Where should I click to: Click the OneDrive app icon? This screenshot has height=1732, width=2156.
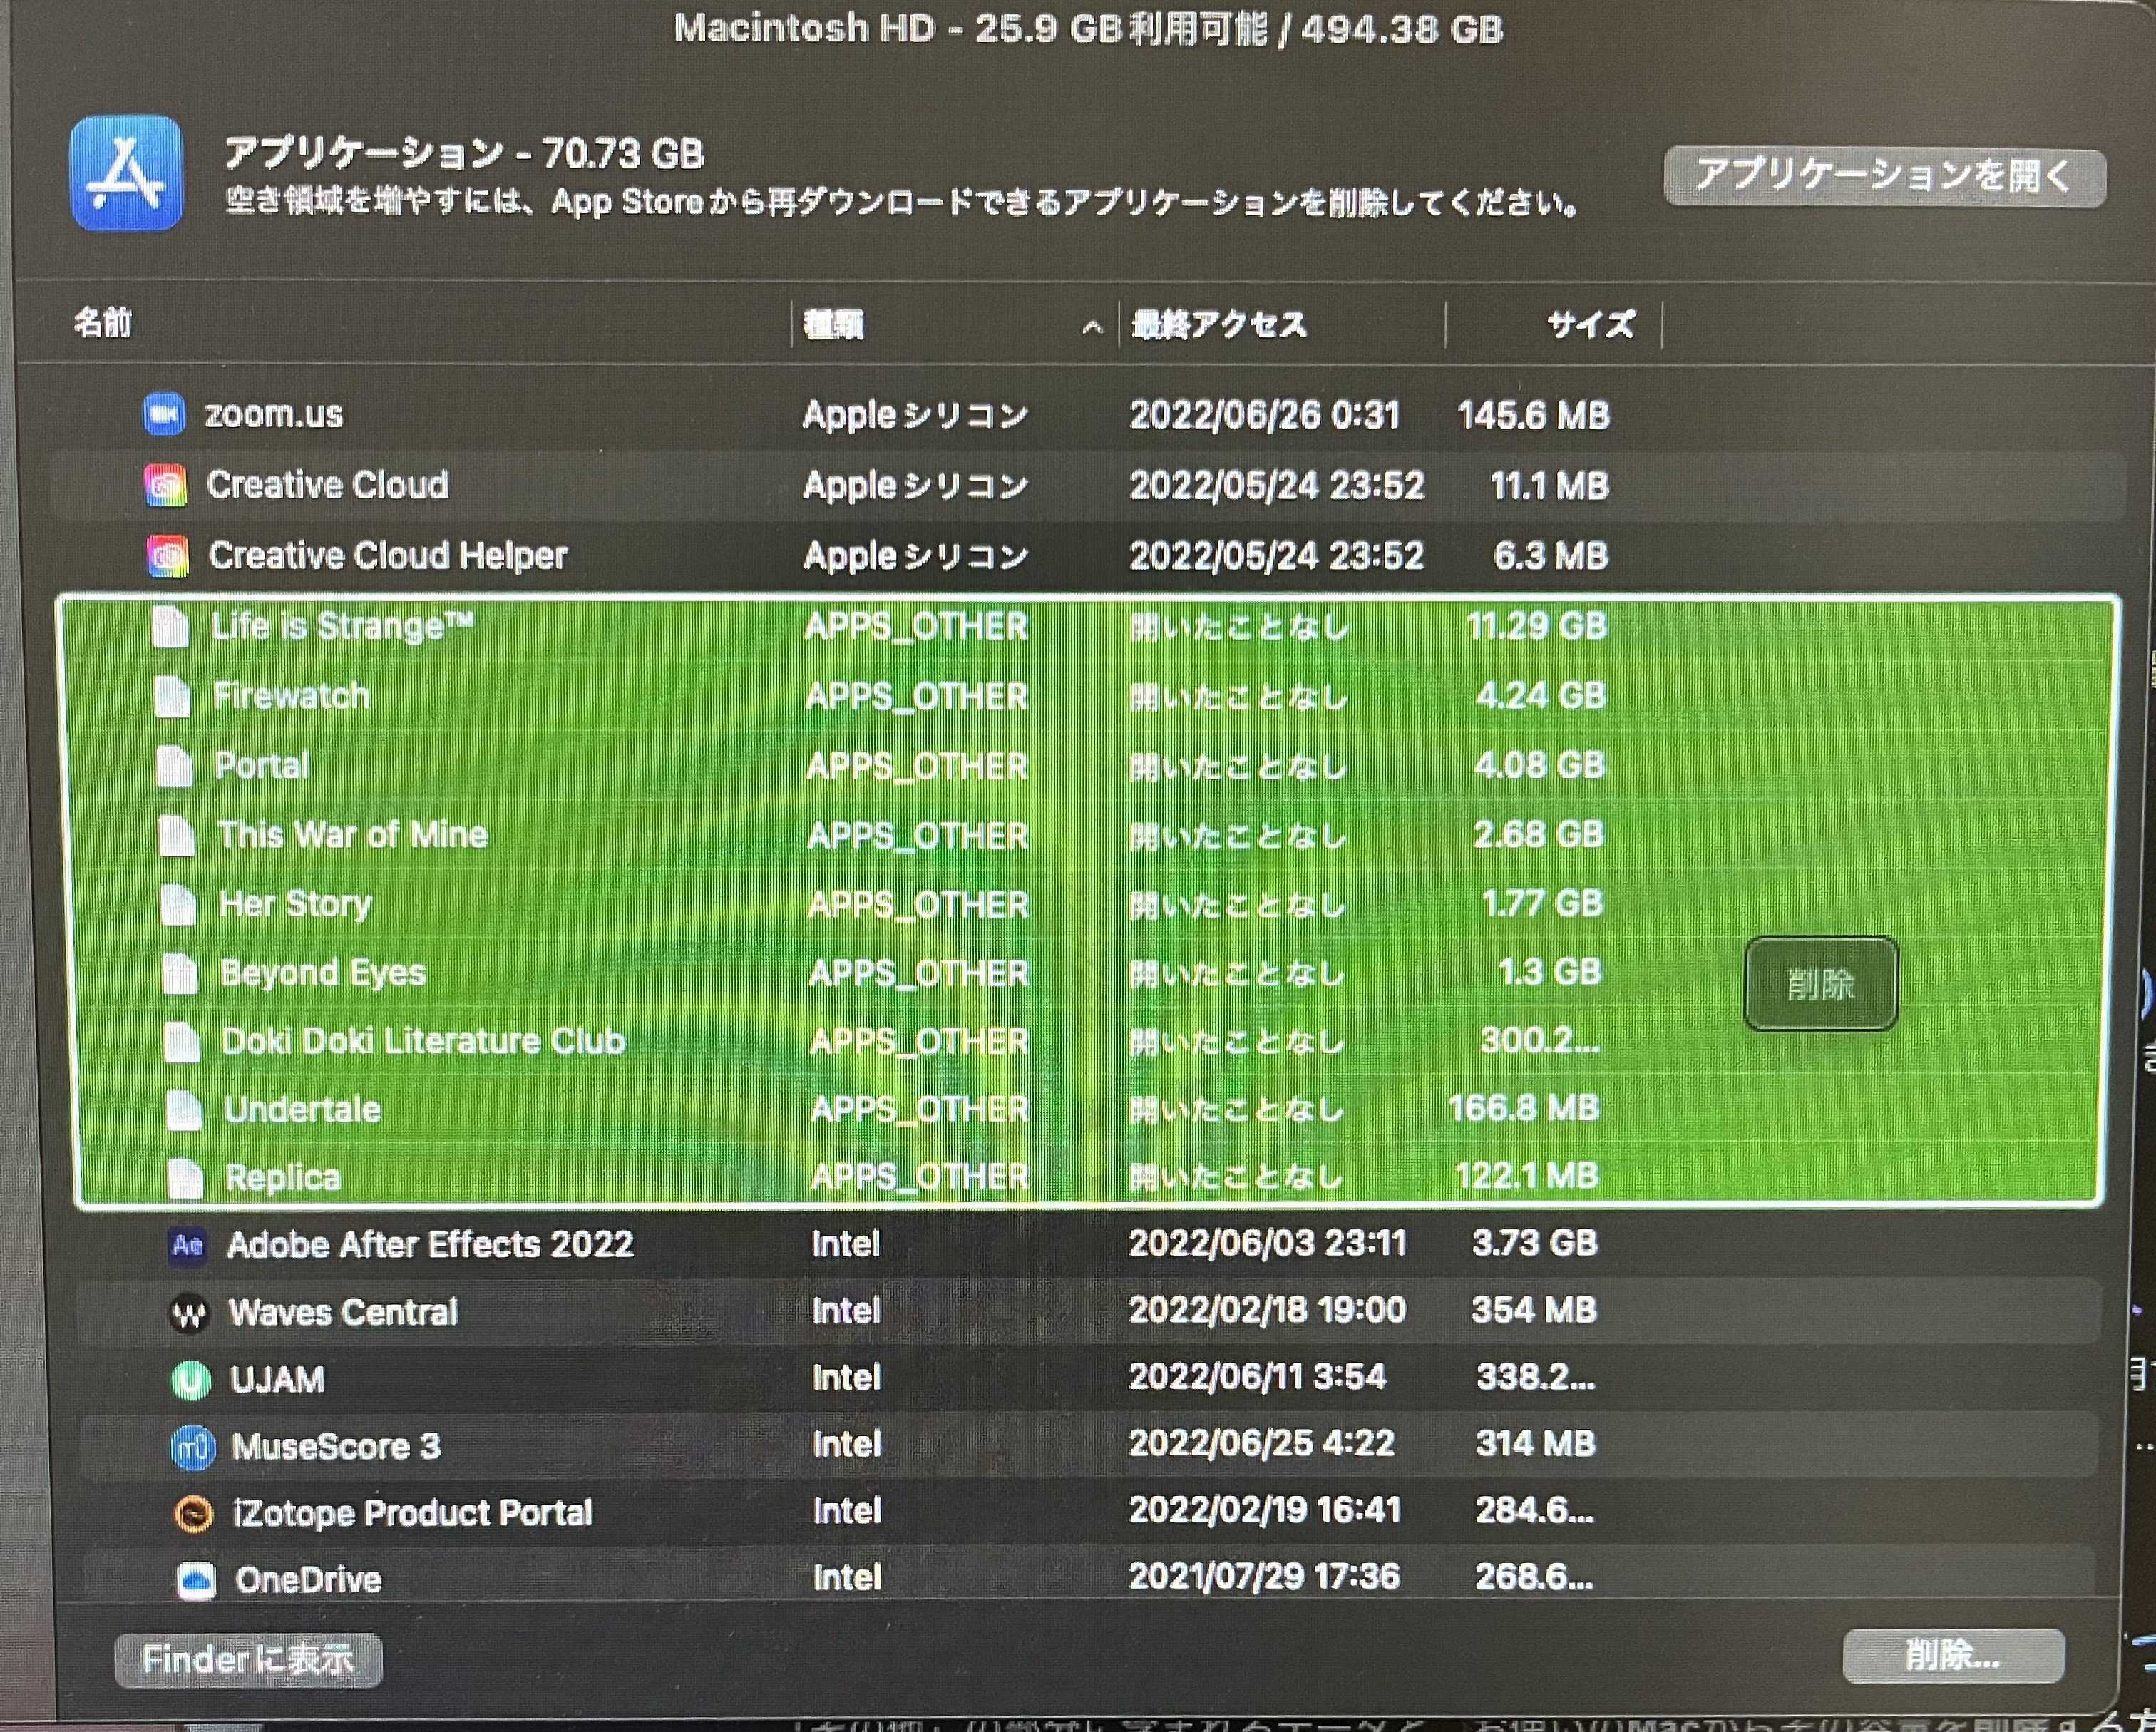(196, 1580)
